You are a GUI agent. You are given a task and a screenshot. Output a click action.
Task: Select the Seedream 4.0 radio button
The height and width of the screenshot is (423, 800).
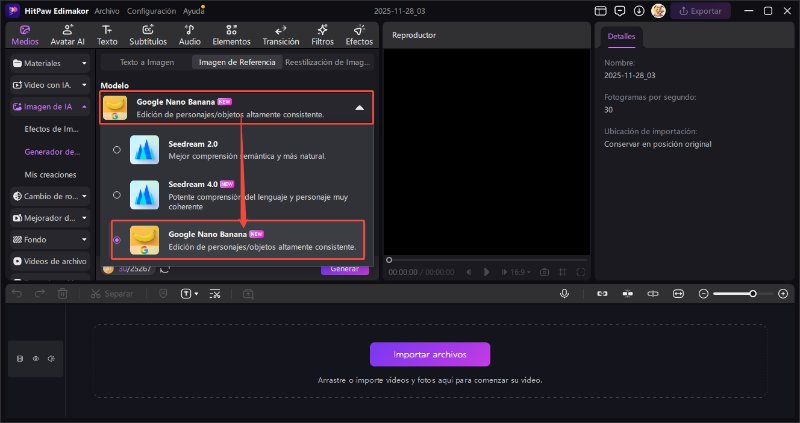point(118,195)
